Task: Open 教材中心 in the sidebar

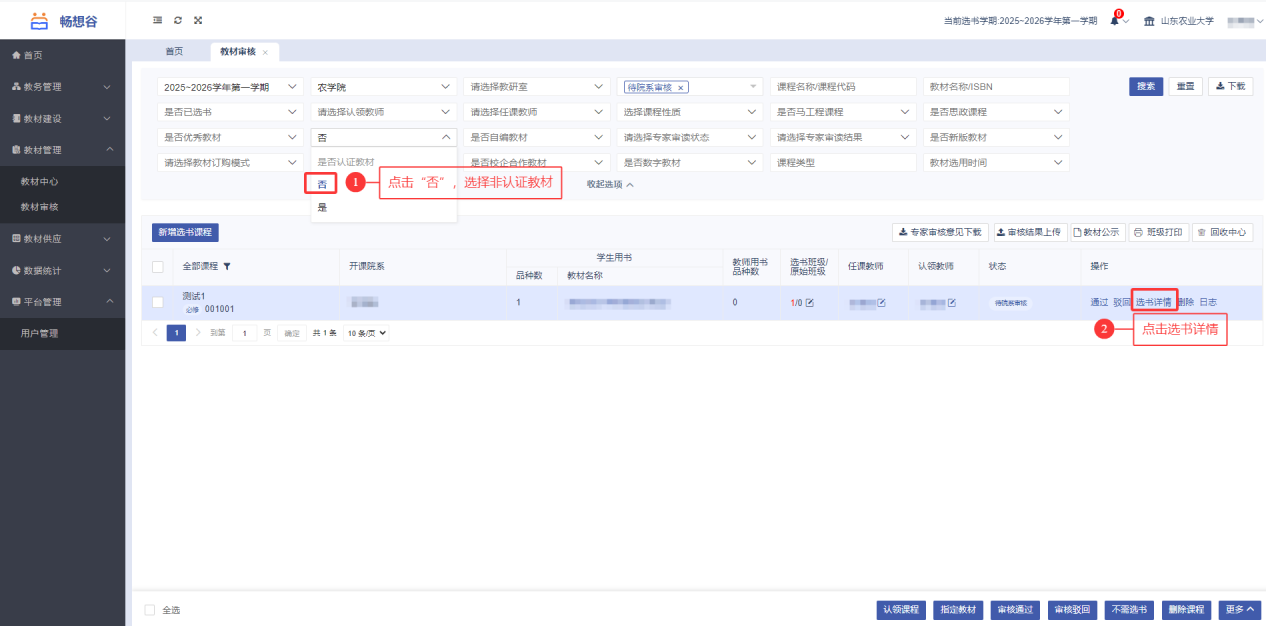Action: 40,181
